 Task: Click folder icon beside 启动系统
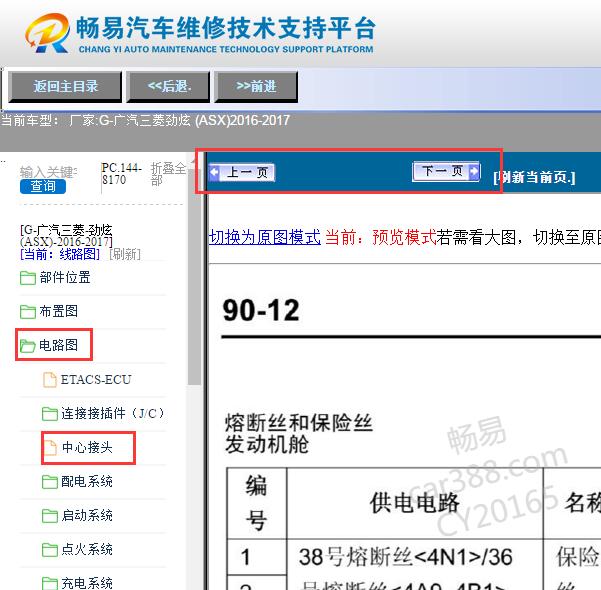point(50,516)
